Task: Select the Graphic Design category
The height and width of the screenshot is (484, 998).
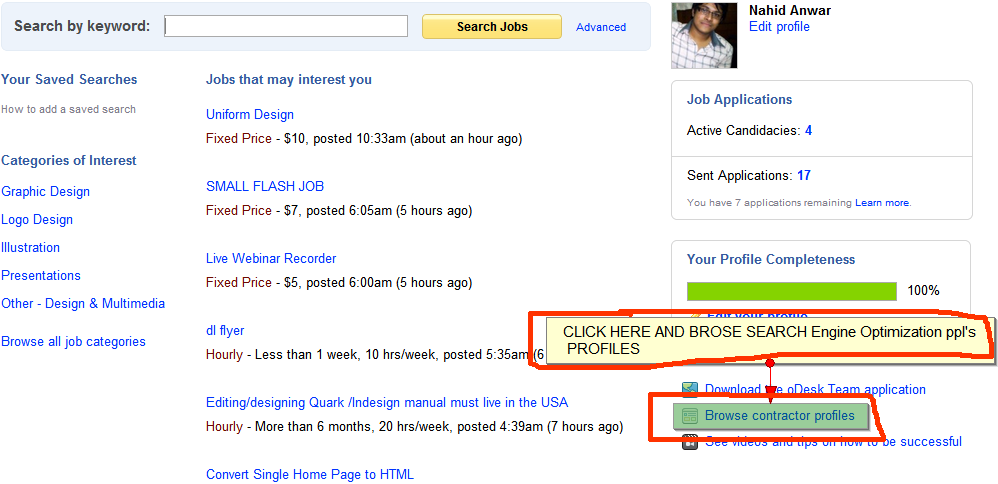Action: tap(45, 191)
